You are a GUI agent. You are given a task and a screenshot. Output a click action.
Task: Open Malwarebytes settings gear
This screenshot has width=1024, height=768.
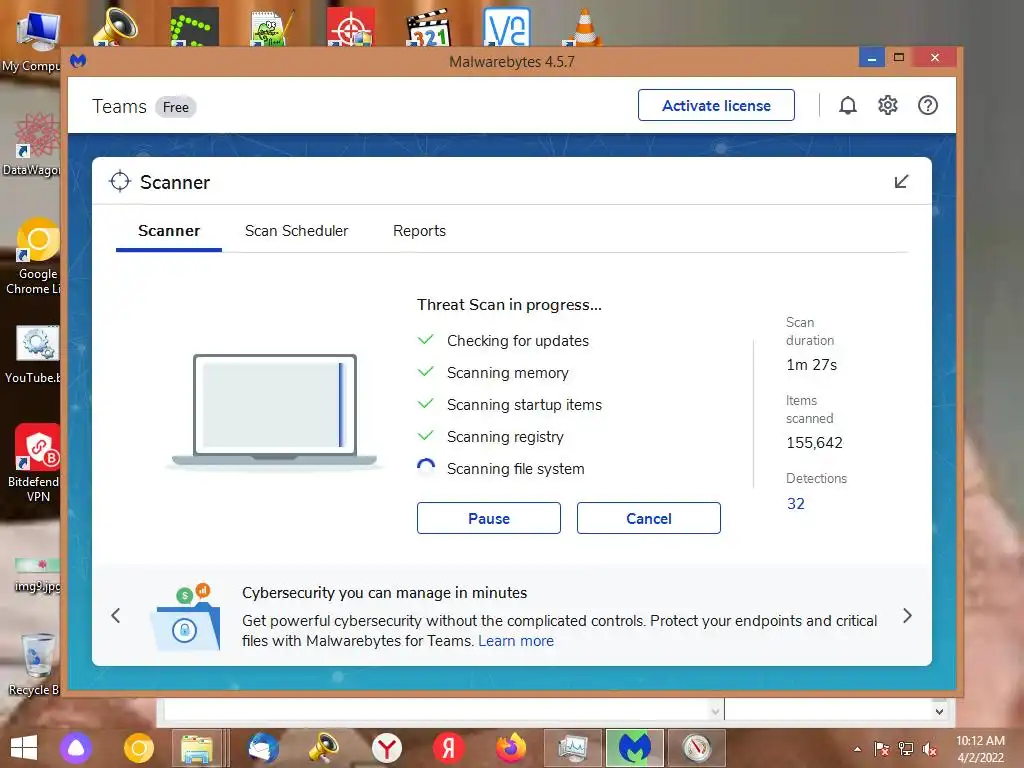click(x=888, y=105)
